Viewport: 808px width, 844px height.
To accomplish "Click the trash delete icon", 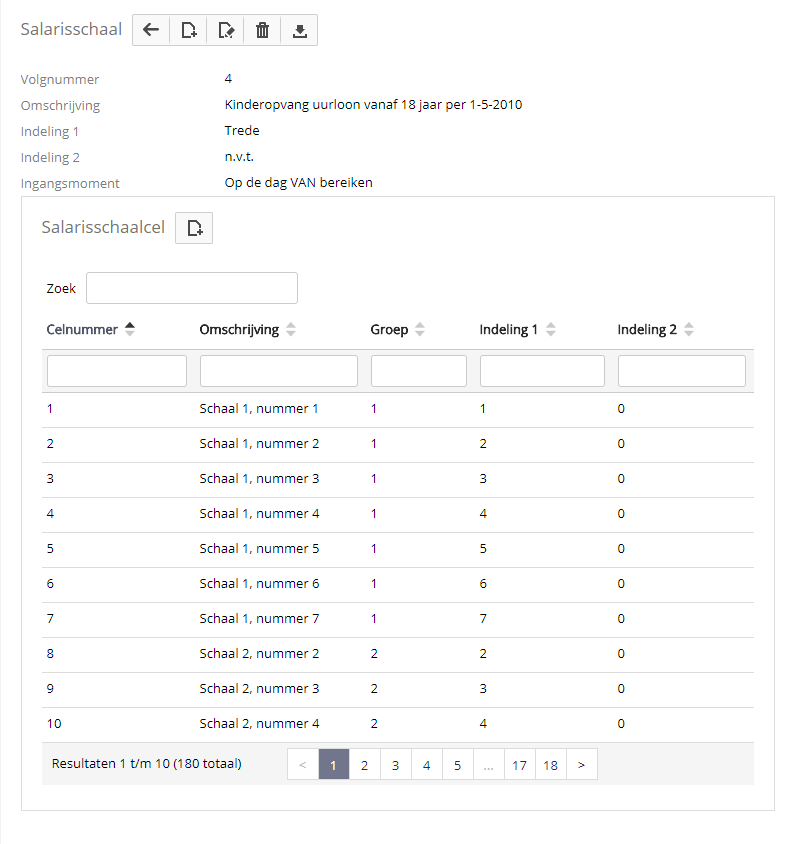I will 262,30.
